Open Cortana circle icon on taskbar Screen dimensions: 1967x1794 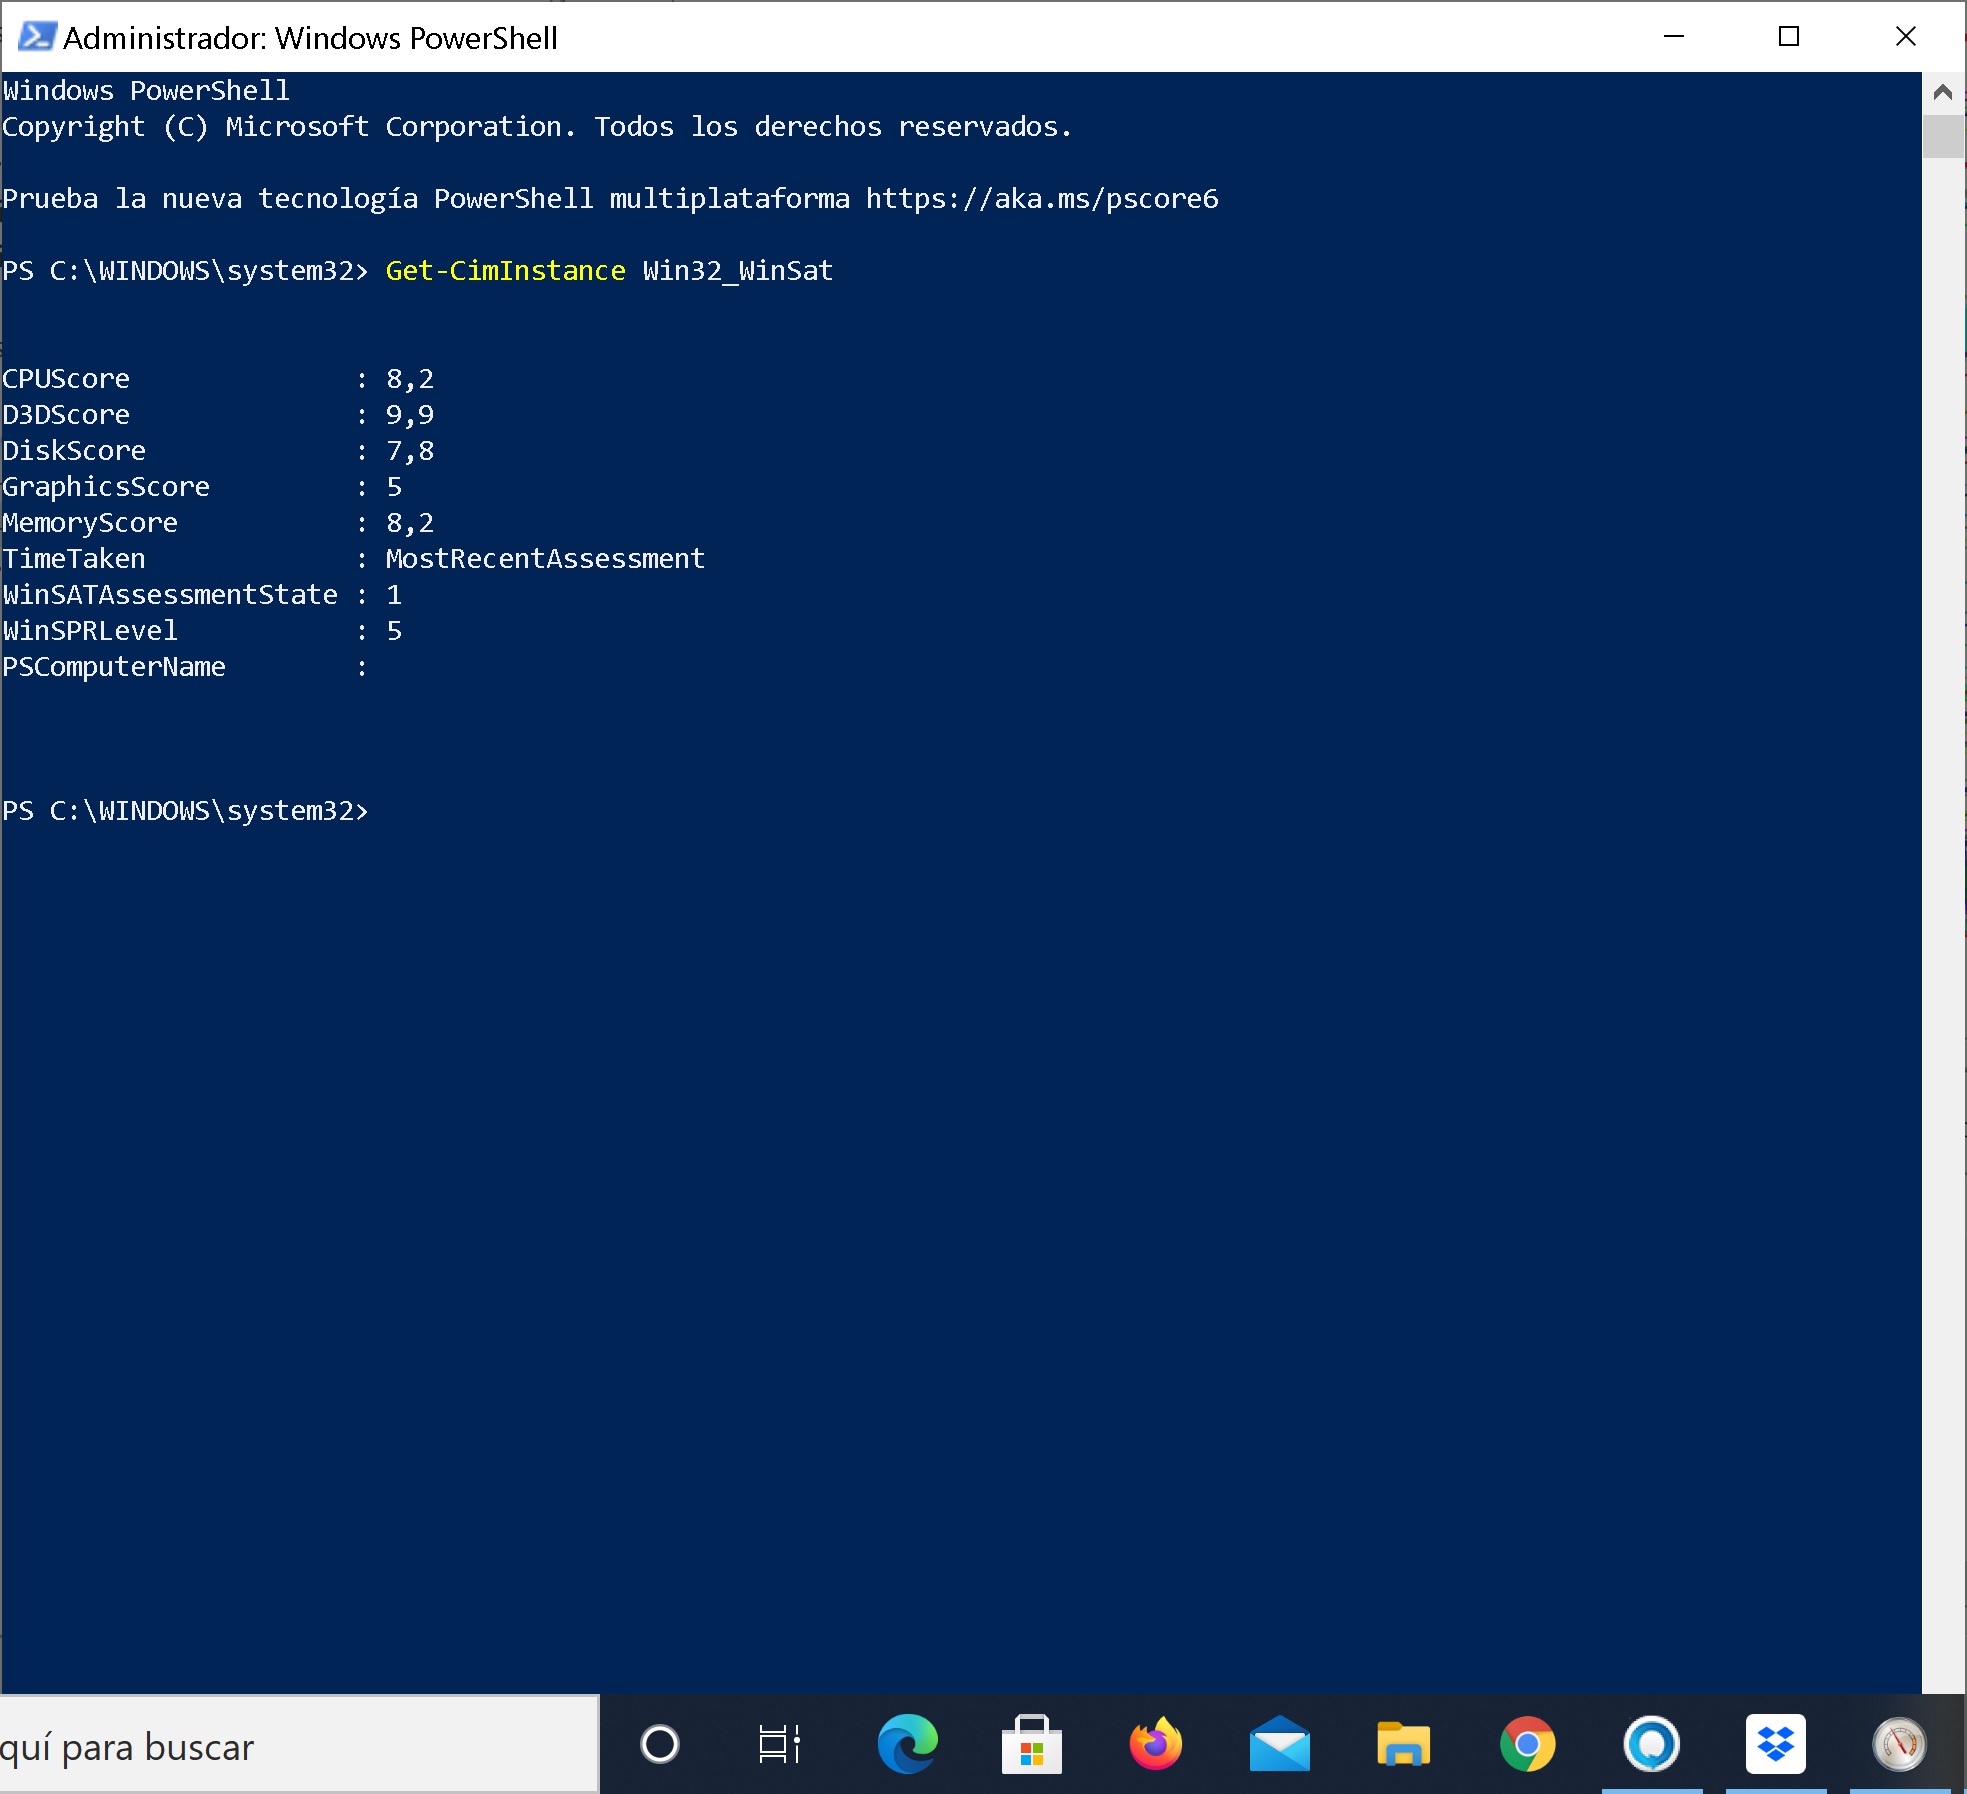point(659,1745)
